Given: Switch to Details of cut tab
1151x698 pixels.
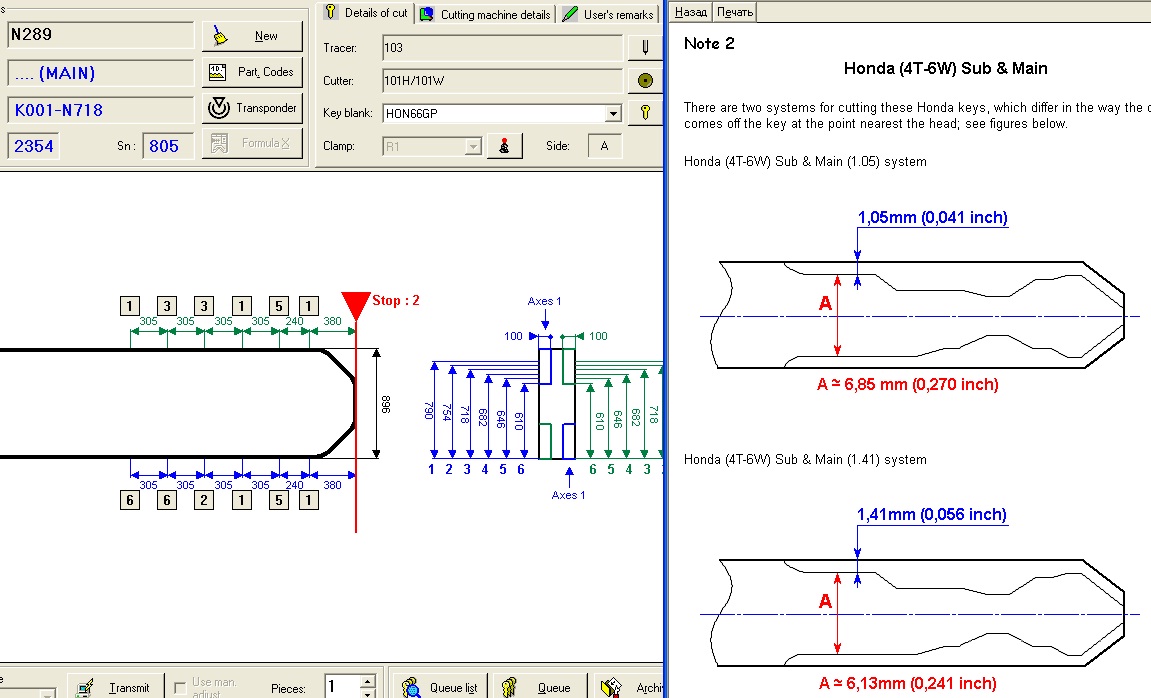Looking at the screenshot, I should pyautogui.click(x=366, y=12).
